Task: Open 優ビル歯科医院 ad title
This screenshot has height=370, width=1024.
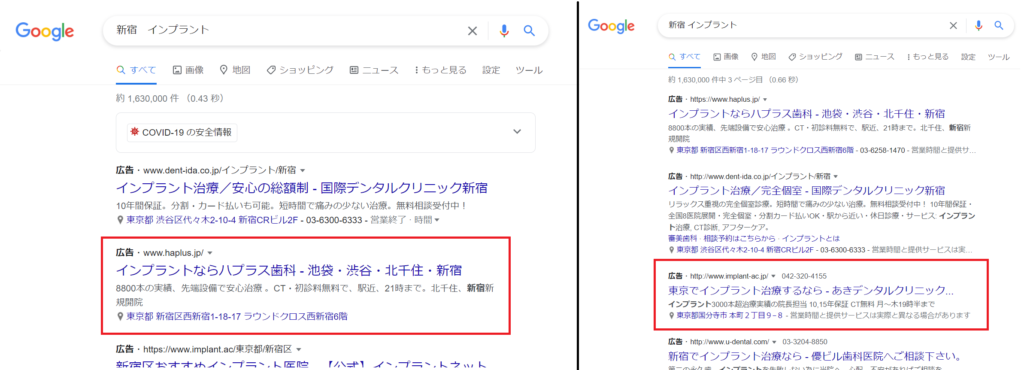Action: [813, 356]
